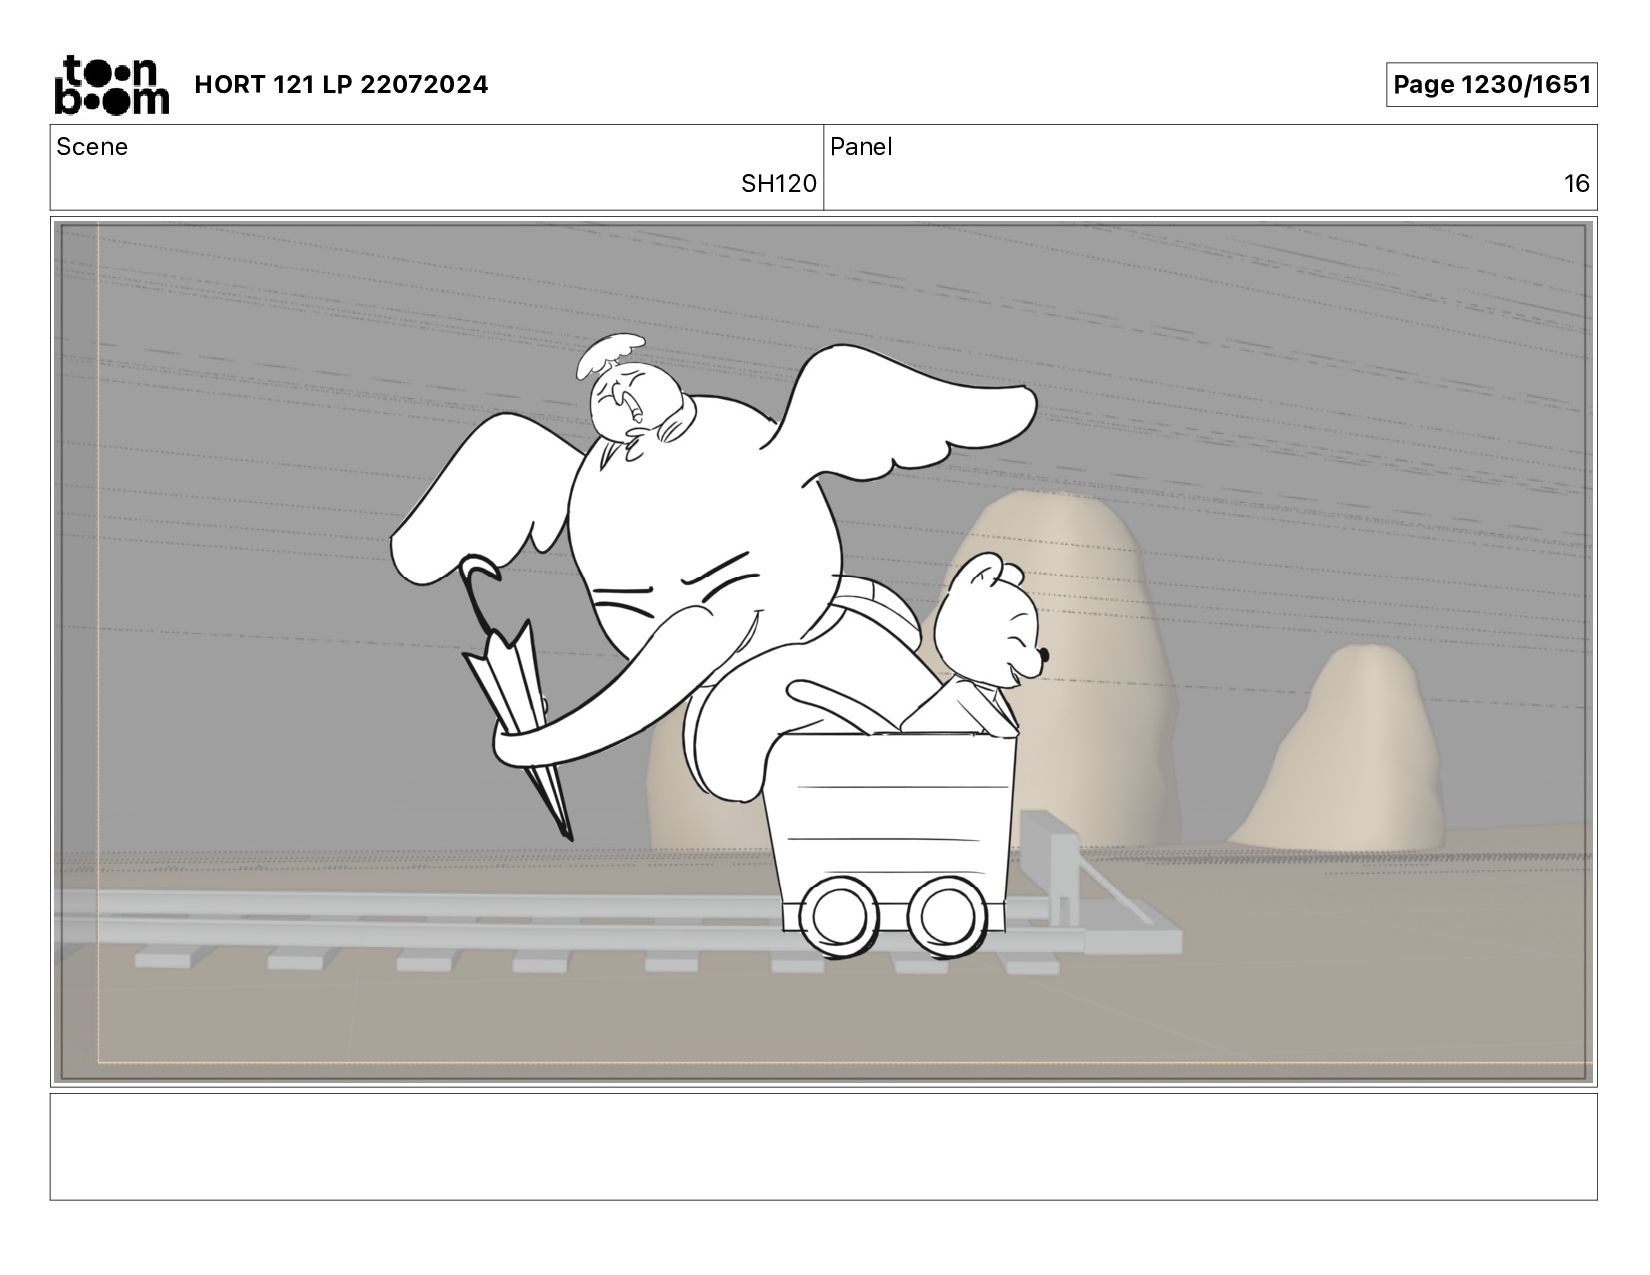Select the Panel label
The height and width of the screenshot is (1275, 1650).
coord(861,147)
